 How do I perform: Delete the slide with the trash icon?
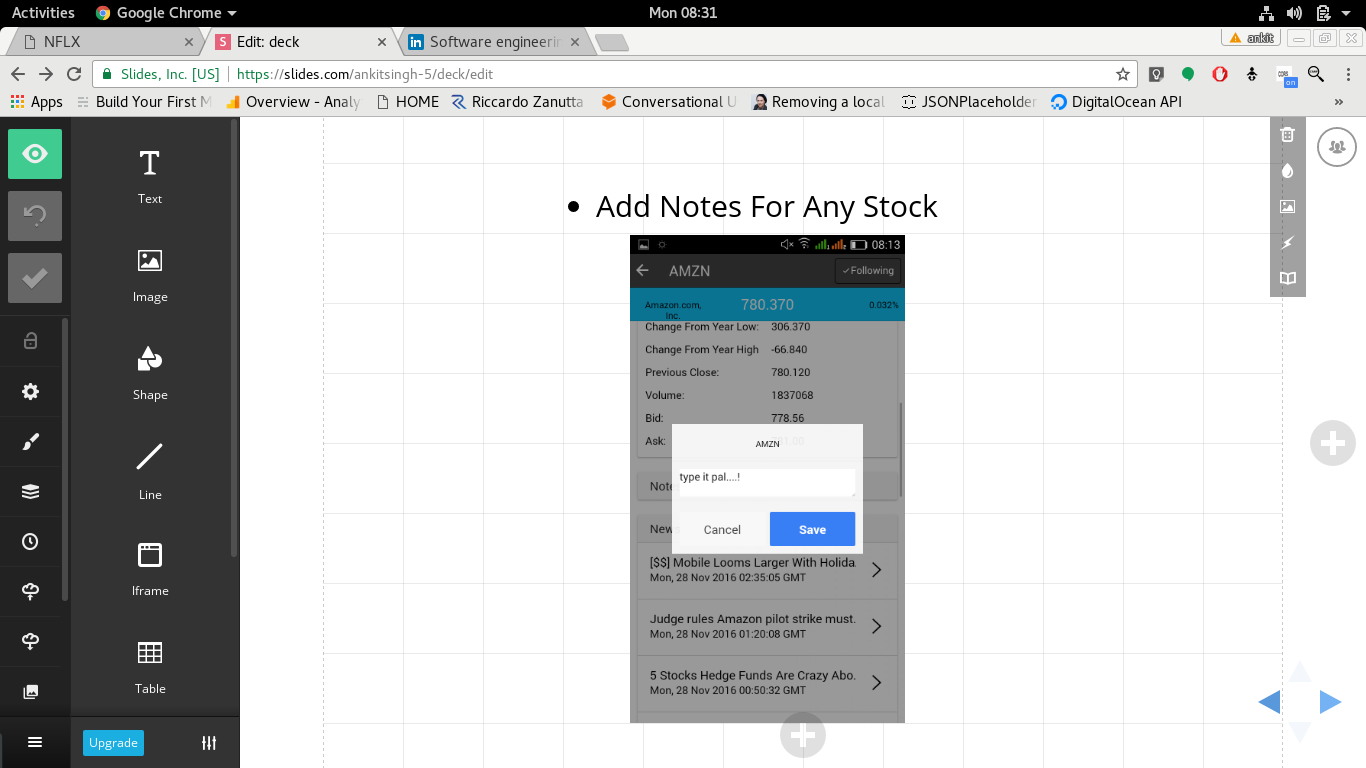click(x=1287, y=134)
